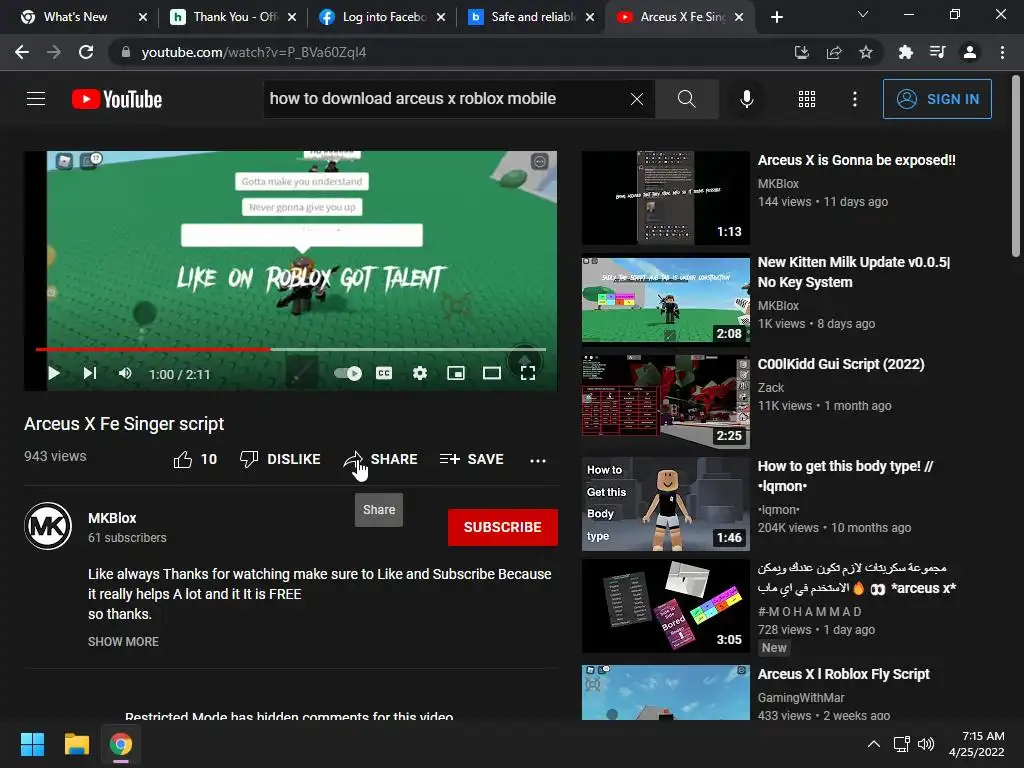Clear the search box with the X
Viewport: 1024px width, 768px height.
coord(637,99)
